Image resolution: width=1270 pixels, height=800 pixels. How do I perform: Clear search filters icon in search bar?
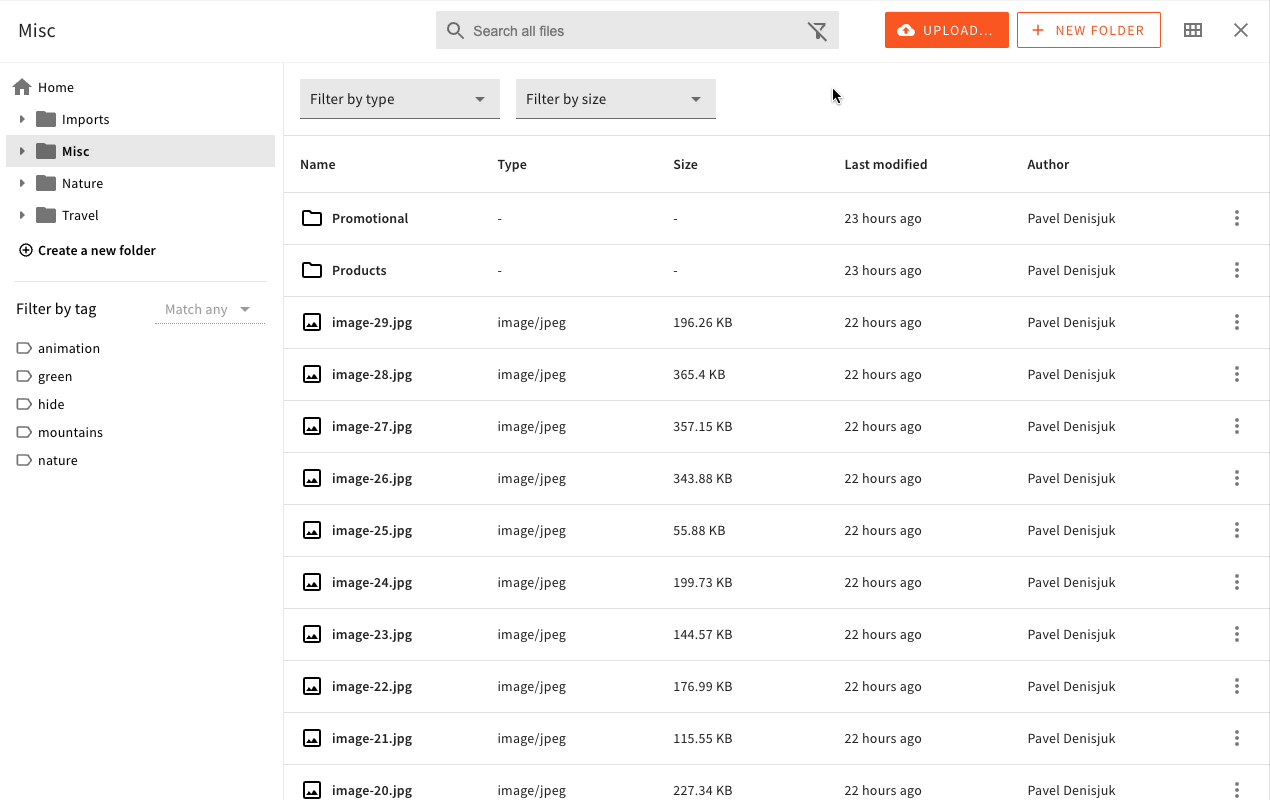[817, 31]
